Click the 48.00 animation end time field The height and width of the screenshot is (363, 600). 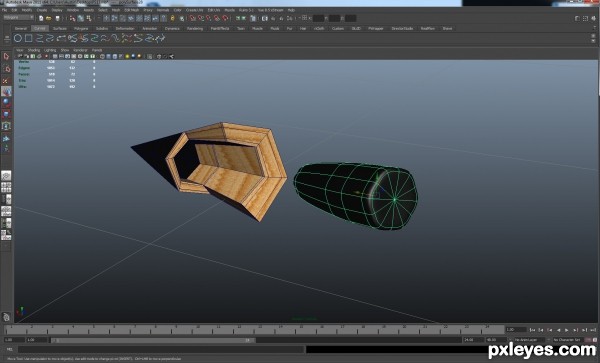tap(496, 340)
